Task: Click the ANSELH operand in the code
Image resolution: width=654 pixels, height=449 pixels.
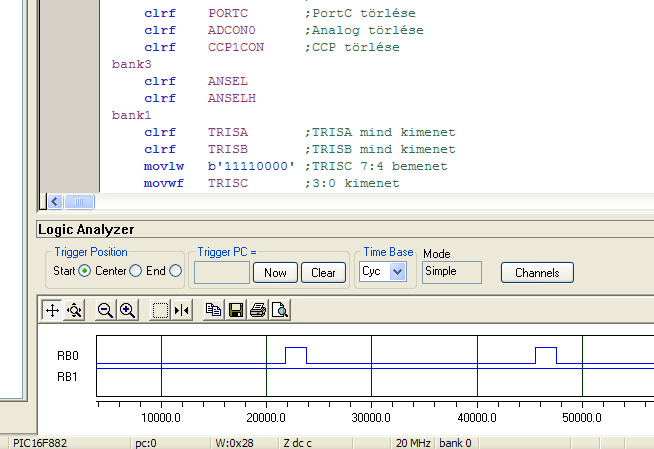Action: [x=232, y=98]
